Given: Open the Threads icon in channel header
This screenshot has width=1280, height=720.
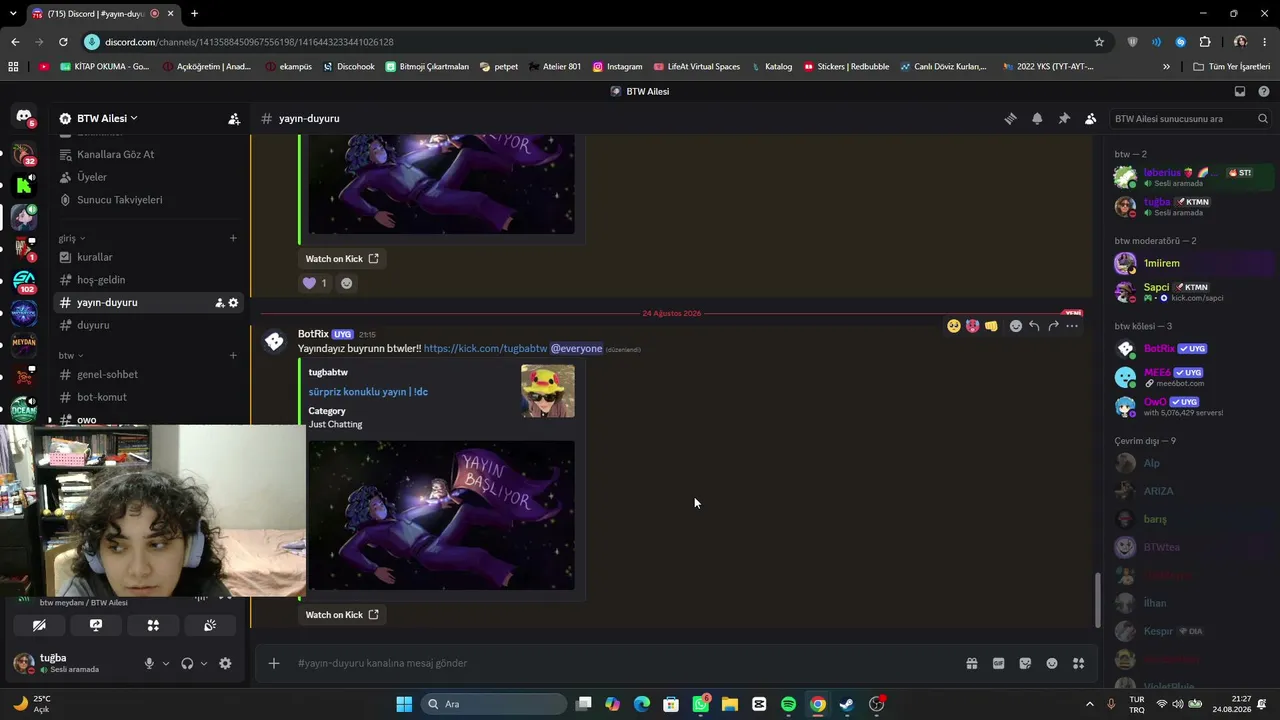Looking at the screenshot, I should tap(1010, 118).
